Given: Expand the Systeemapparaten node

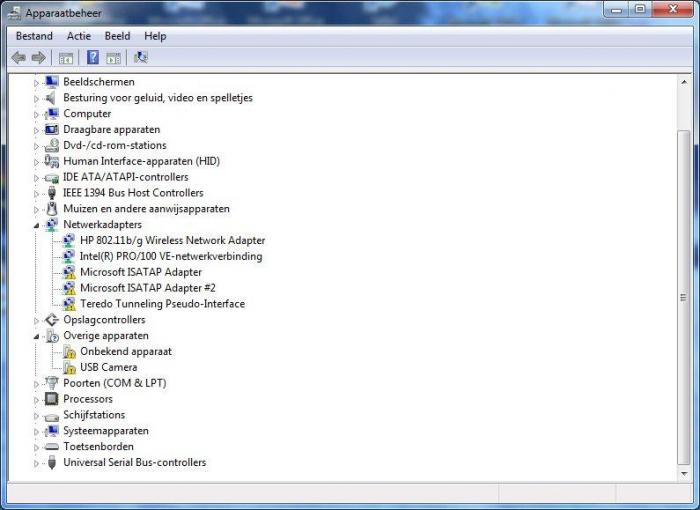Looking at the screenshot, I should pos(37,432).
